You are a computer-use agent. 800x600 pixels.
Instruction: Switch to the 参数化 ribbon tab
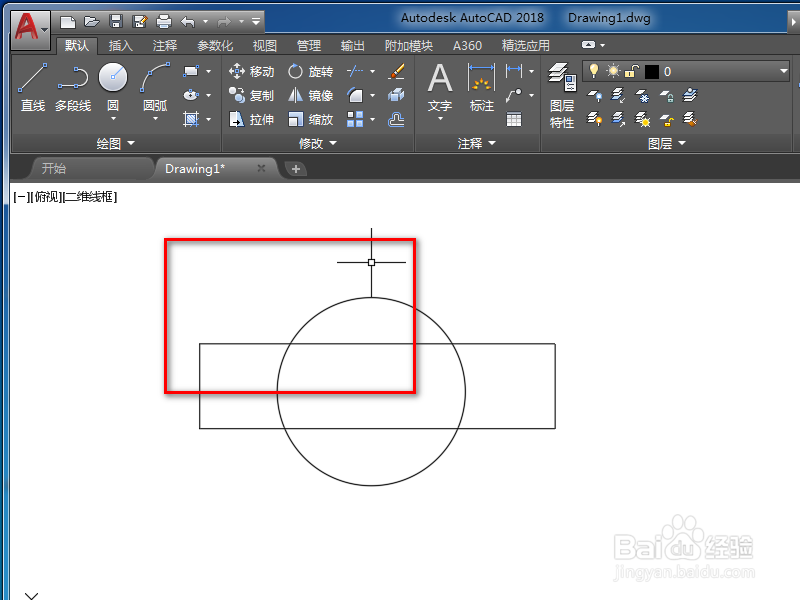pos(215,45)
